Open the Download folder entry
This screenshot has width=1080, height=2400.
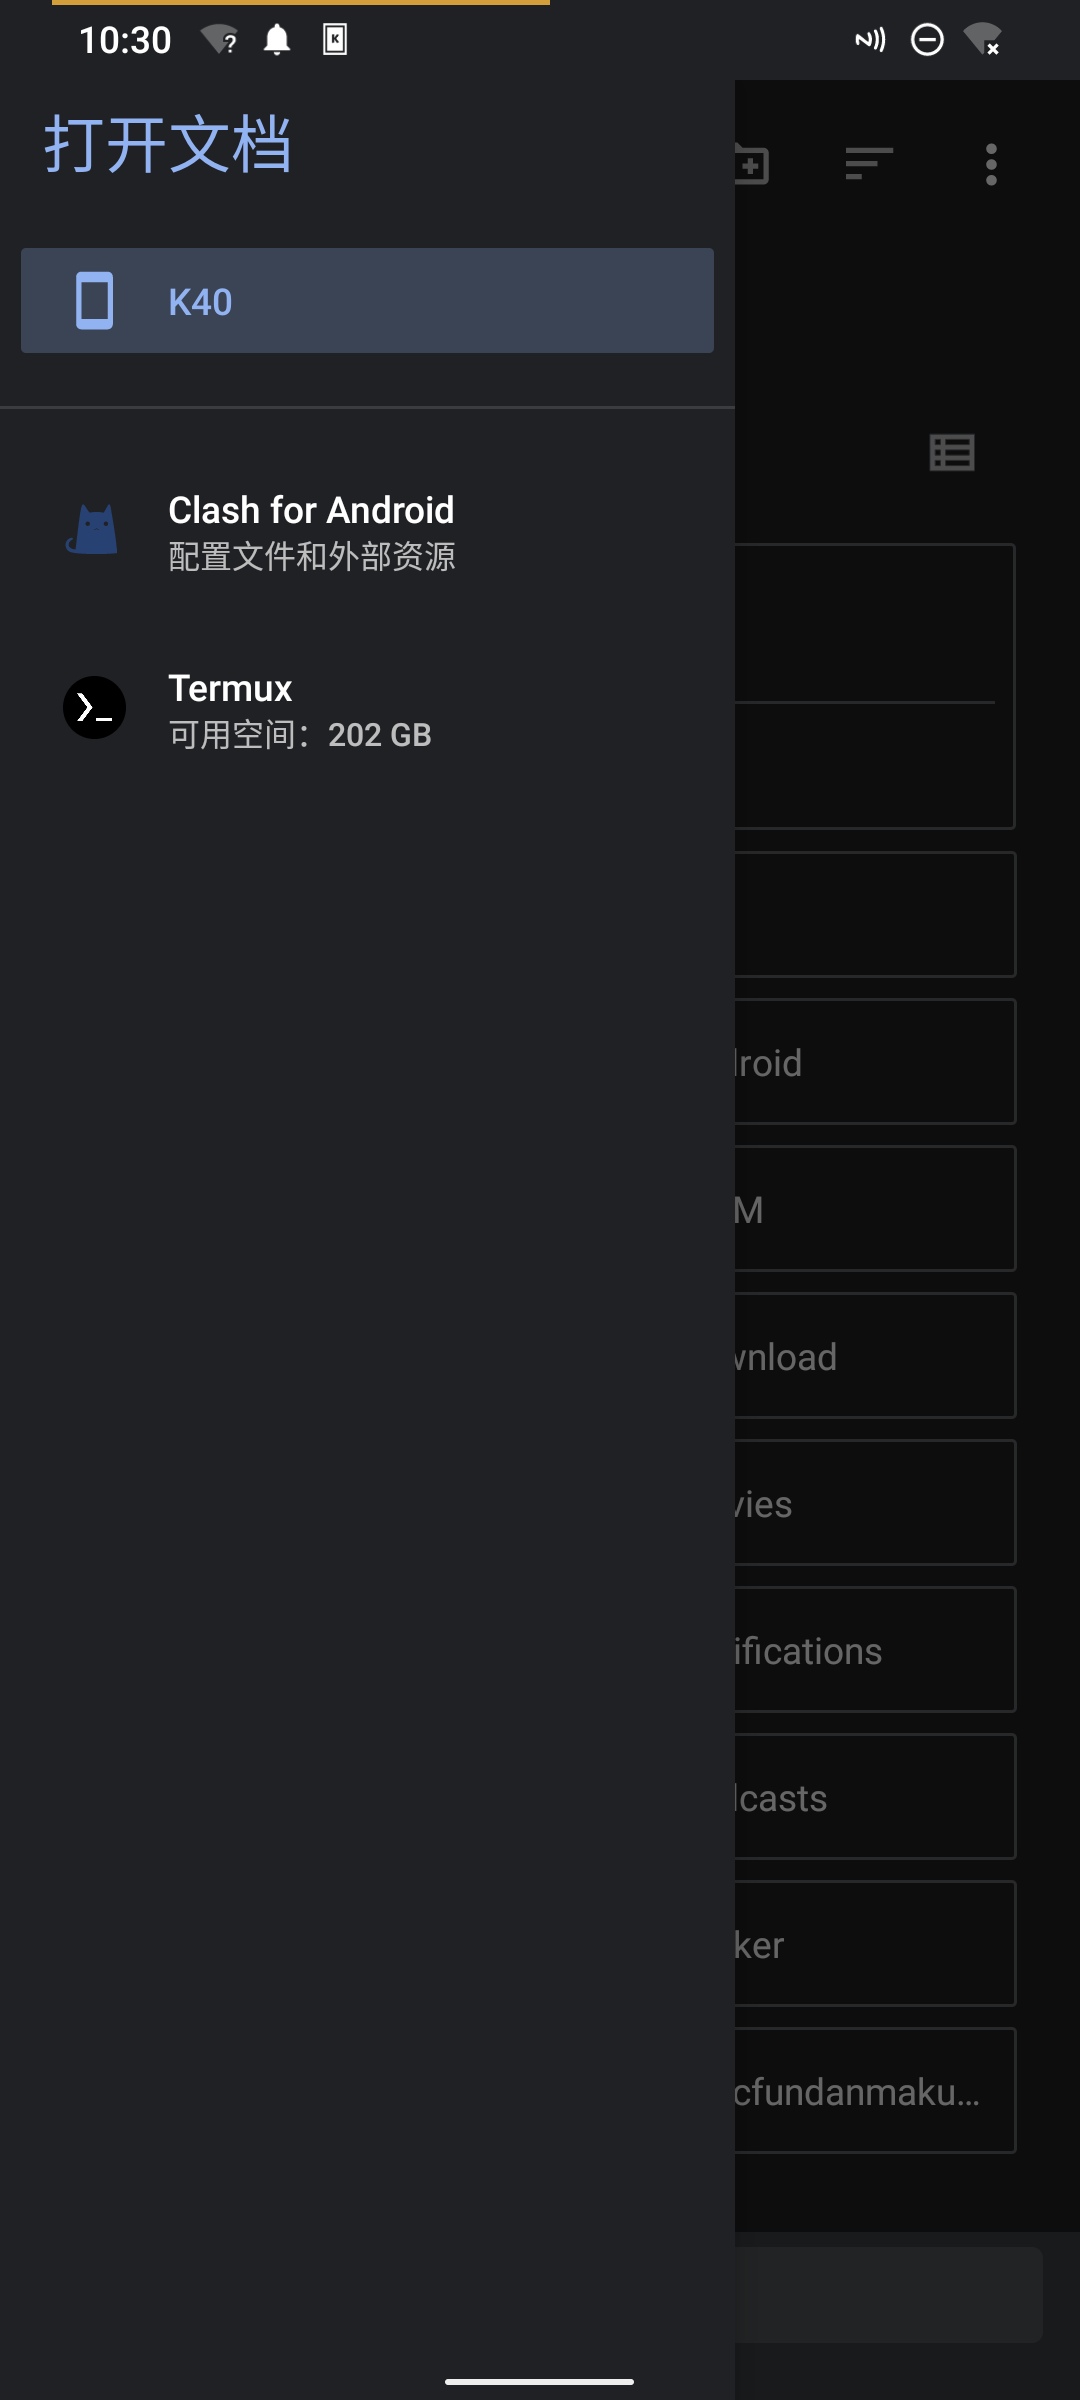875,1356
